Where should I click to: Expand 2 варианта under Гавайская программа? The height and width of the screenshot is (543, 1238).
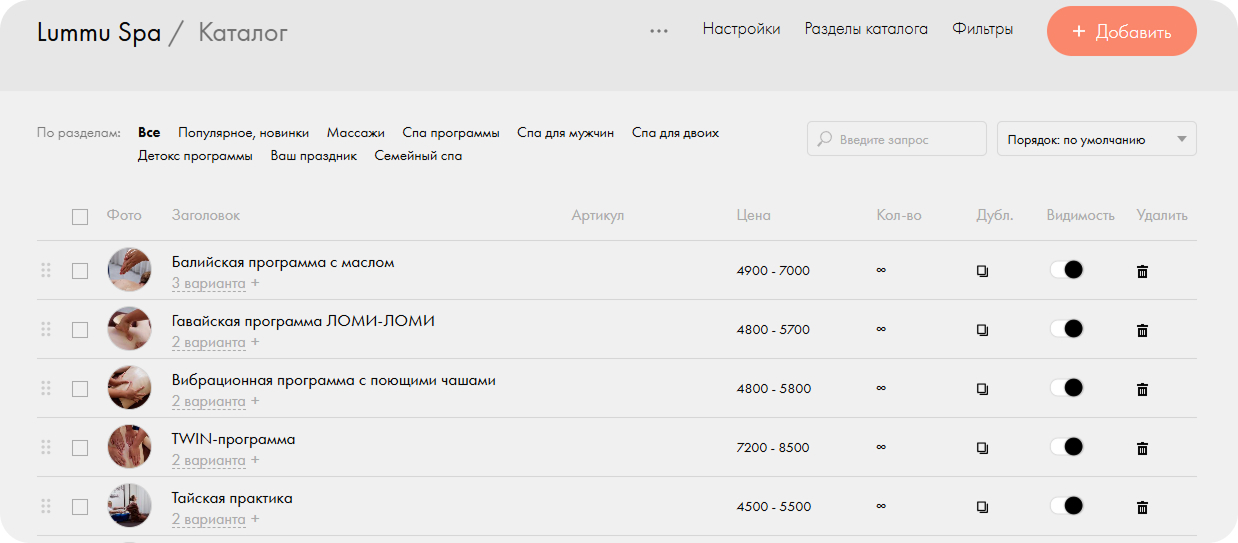point(208,343)
